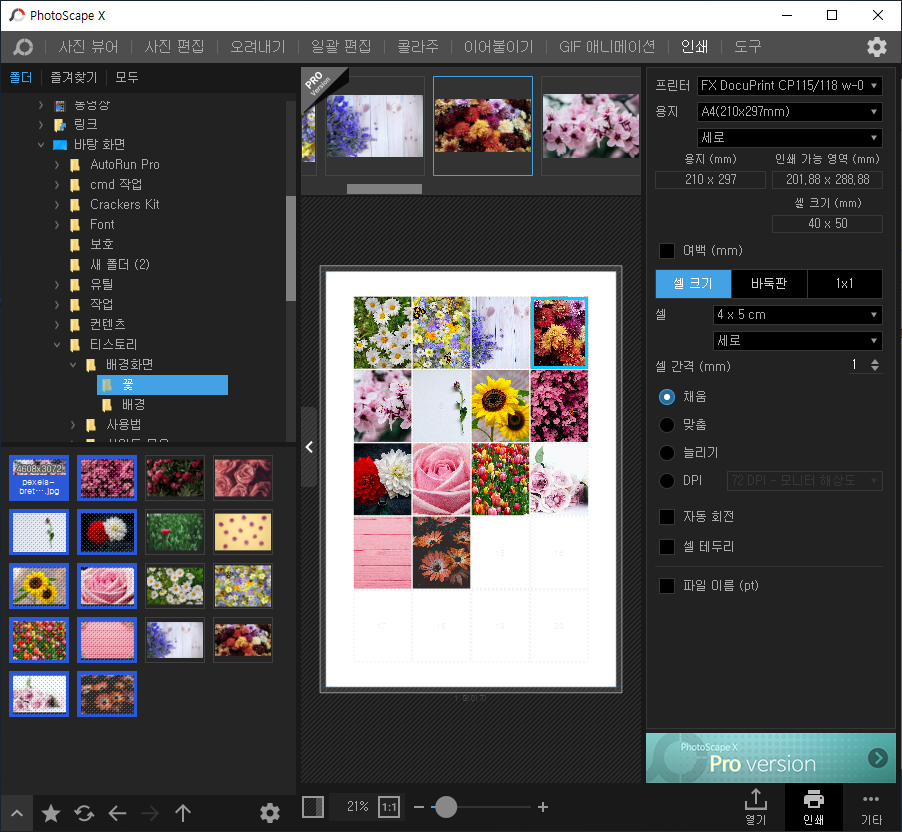Go back with left arrow icon
902x832 pixels.
[x=117, y=813]
